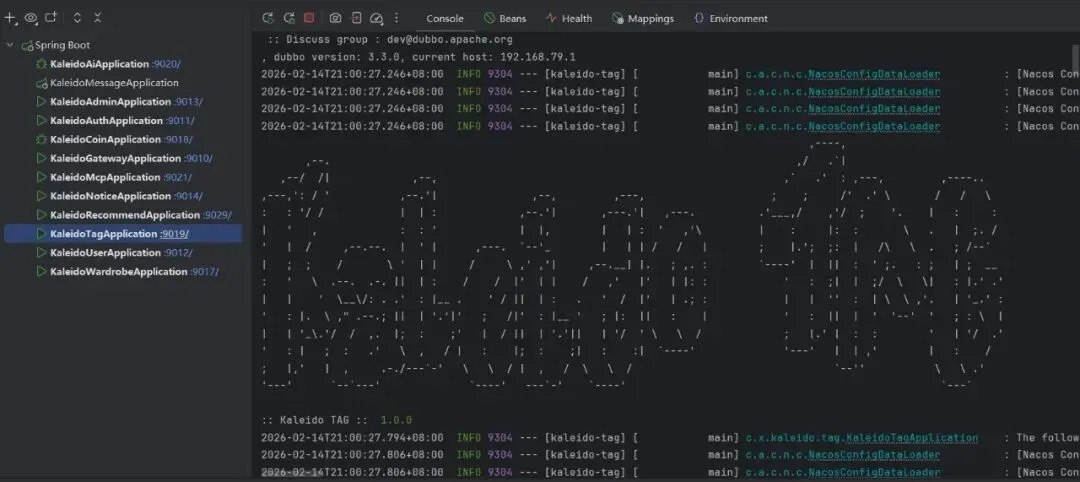This screenshot has width=1080, height=482.
Task: Rerun the application in debug mode
Action: 289,18
